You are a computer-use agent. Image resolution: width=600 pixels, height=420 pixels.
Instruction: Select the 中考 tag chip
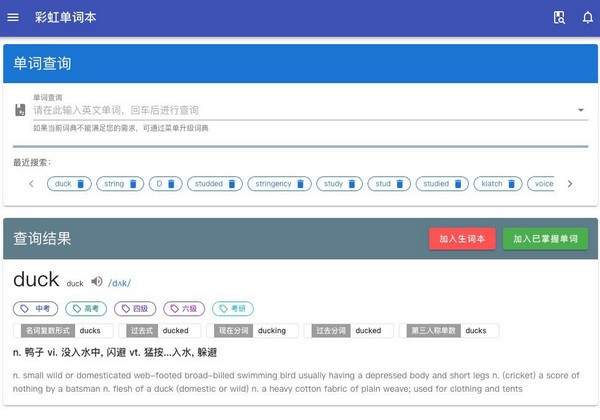36,309
